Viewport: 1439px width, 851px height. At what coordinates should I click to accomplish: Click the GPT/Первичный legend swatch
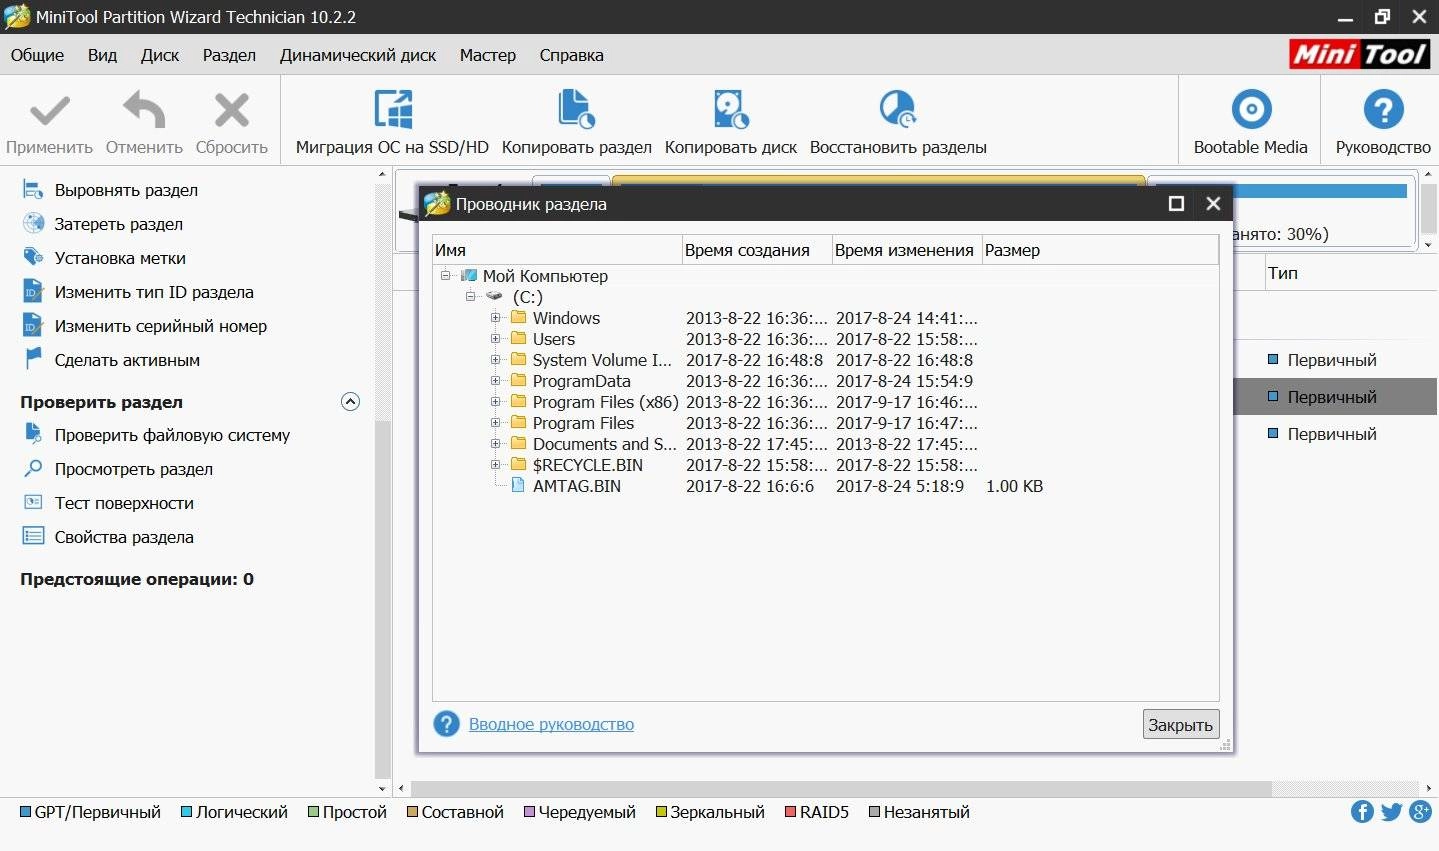(x=26, y=812)
